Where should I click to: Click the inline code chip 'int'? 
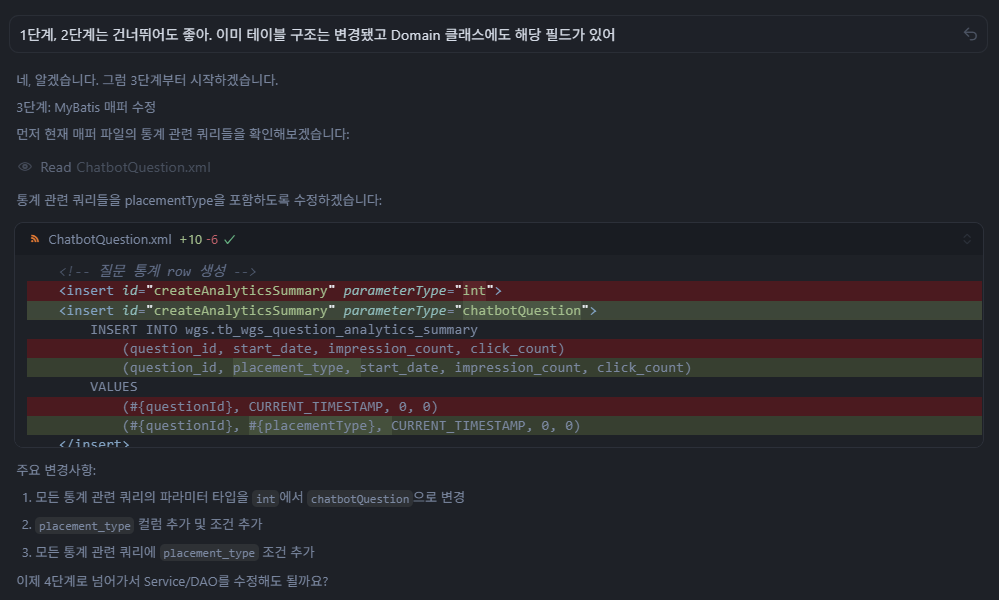click(x=264, y=498)
